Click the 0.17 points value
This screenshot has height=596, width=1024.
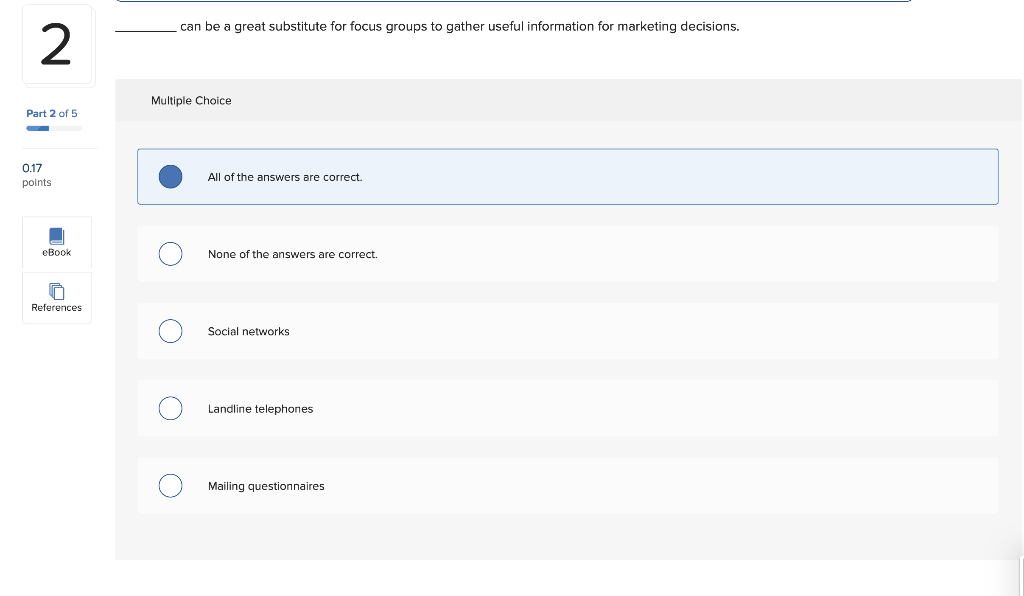point(32,169)
